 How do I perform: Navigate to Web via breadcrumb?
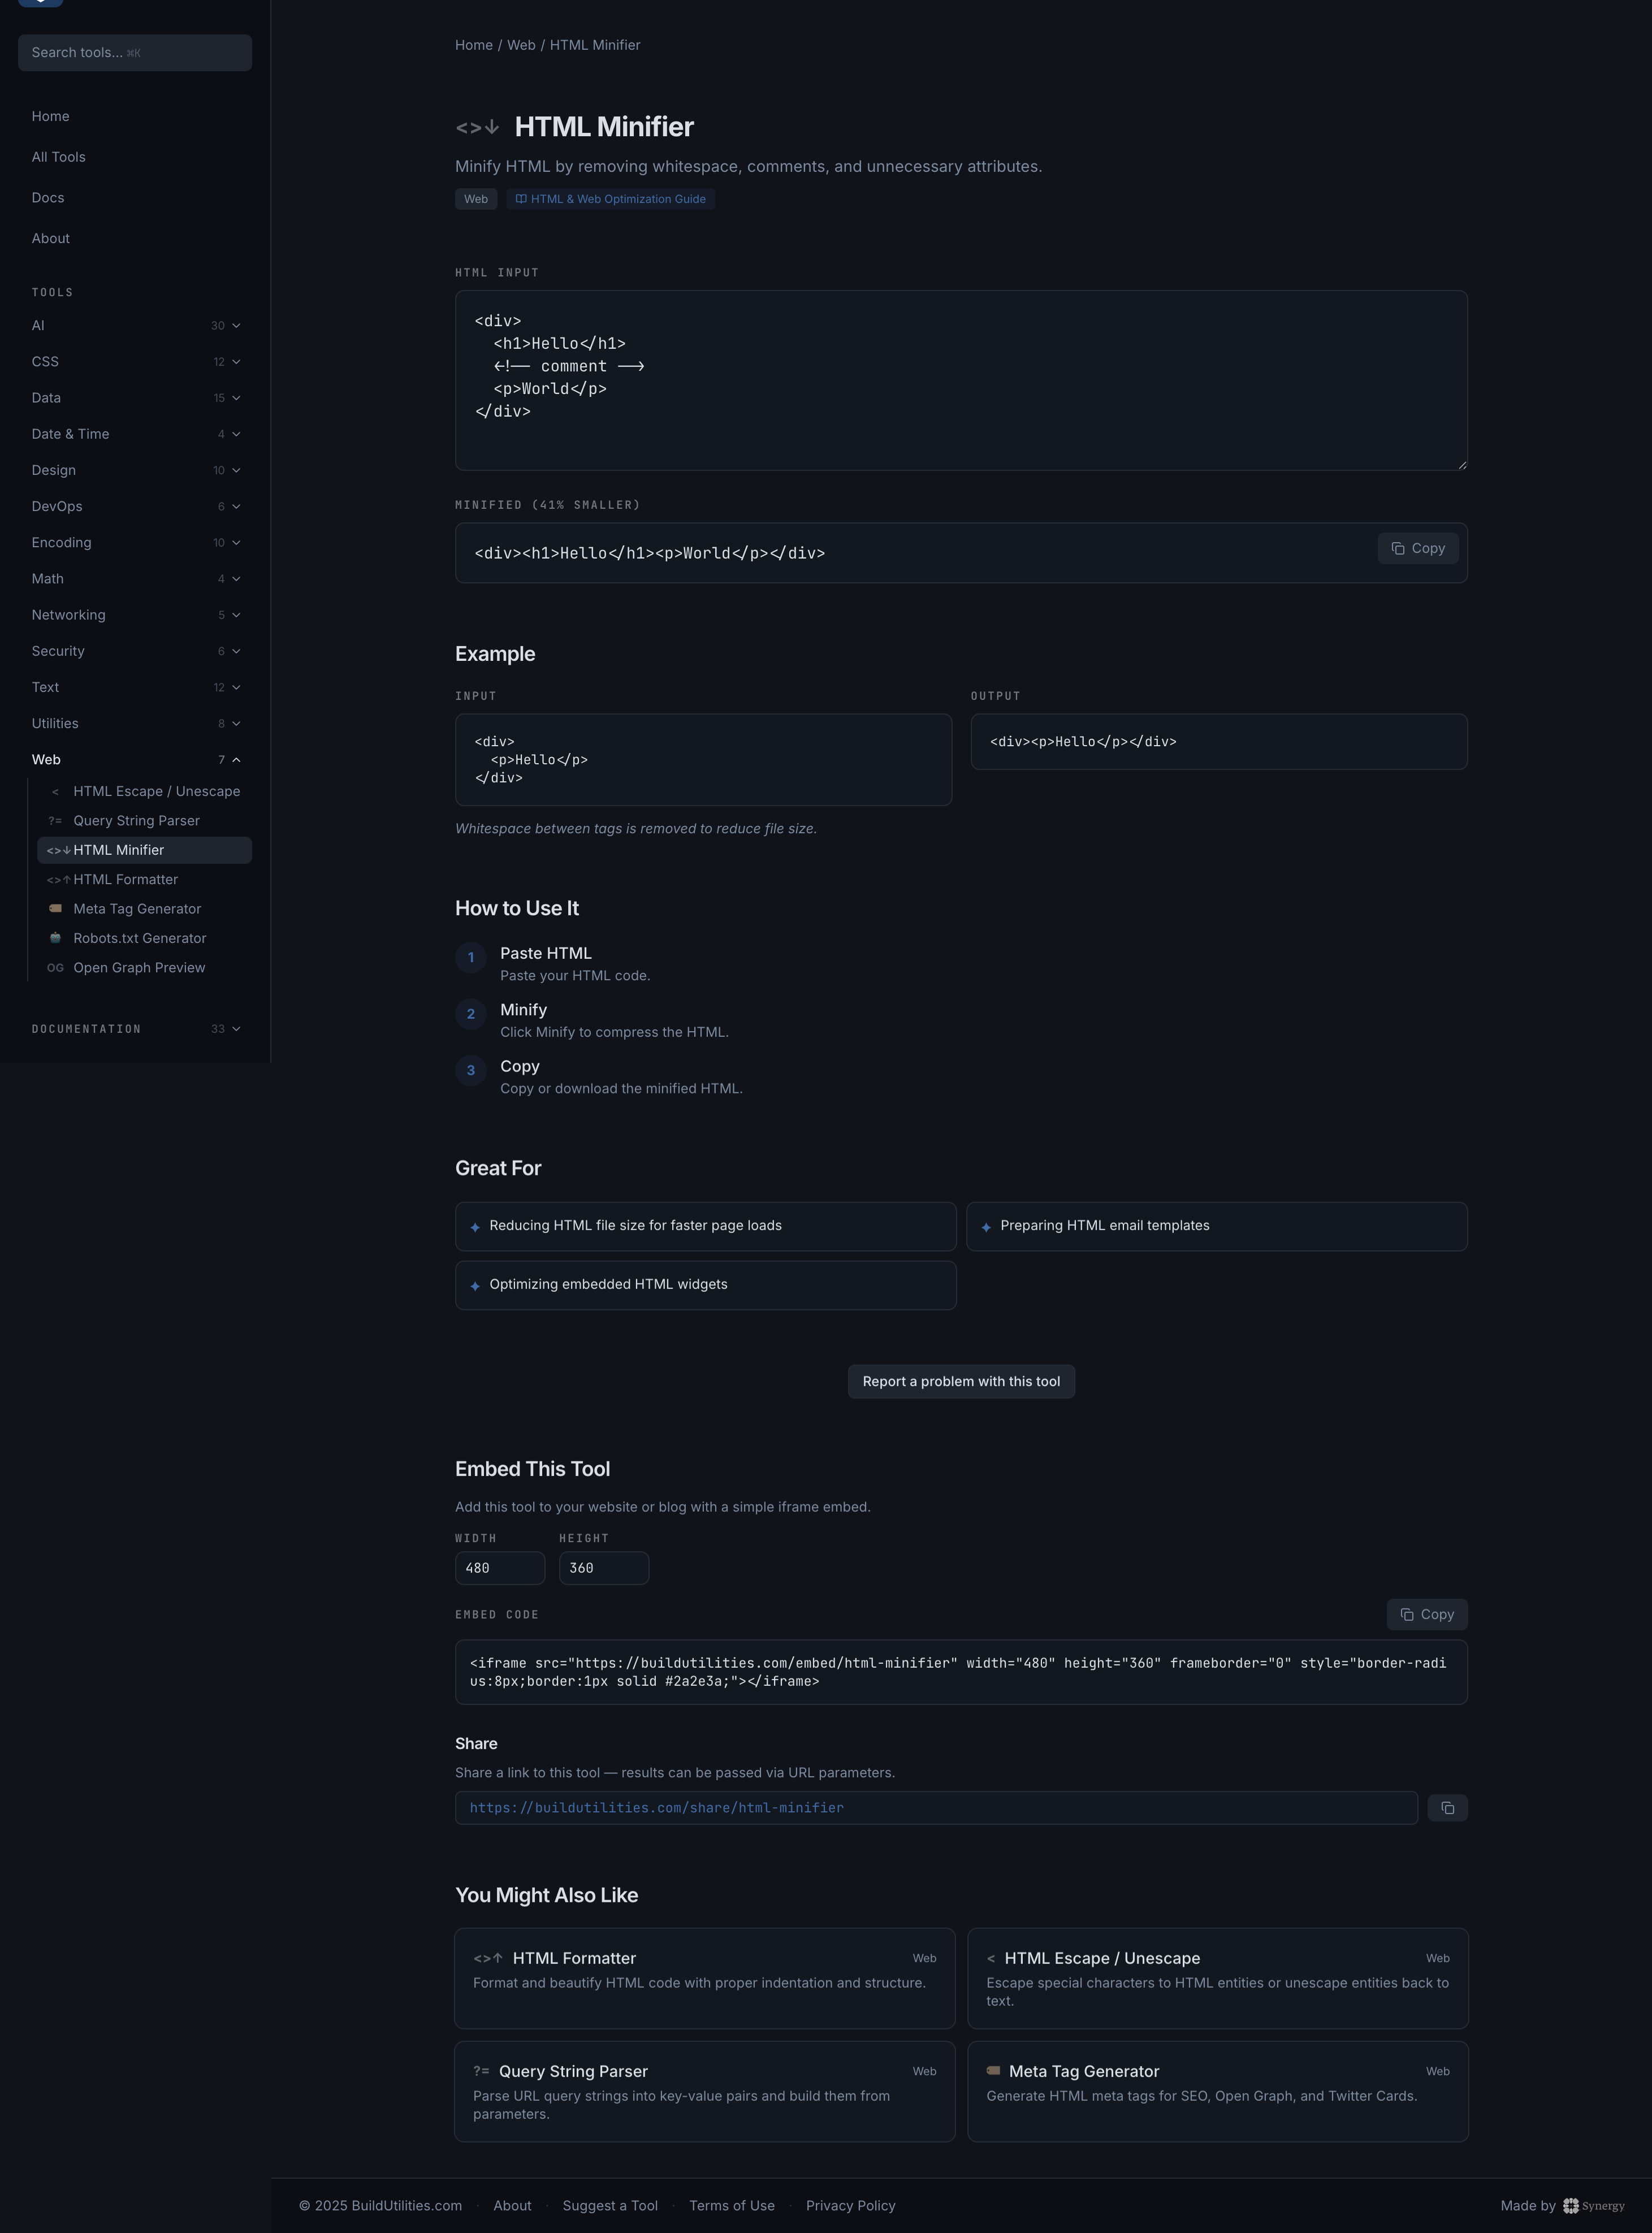(521, 44)
